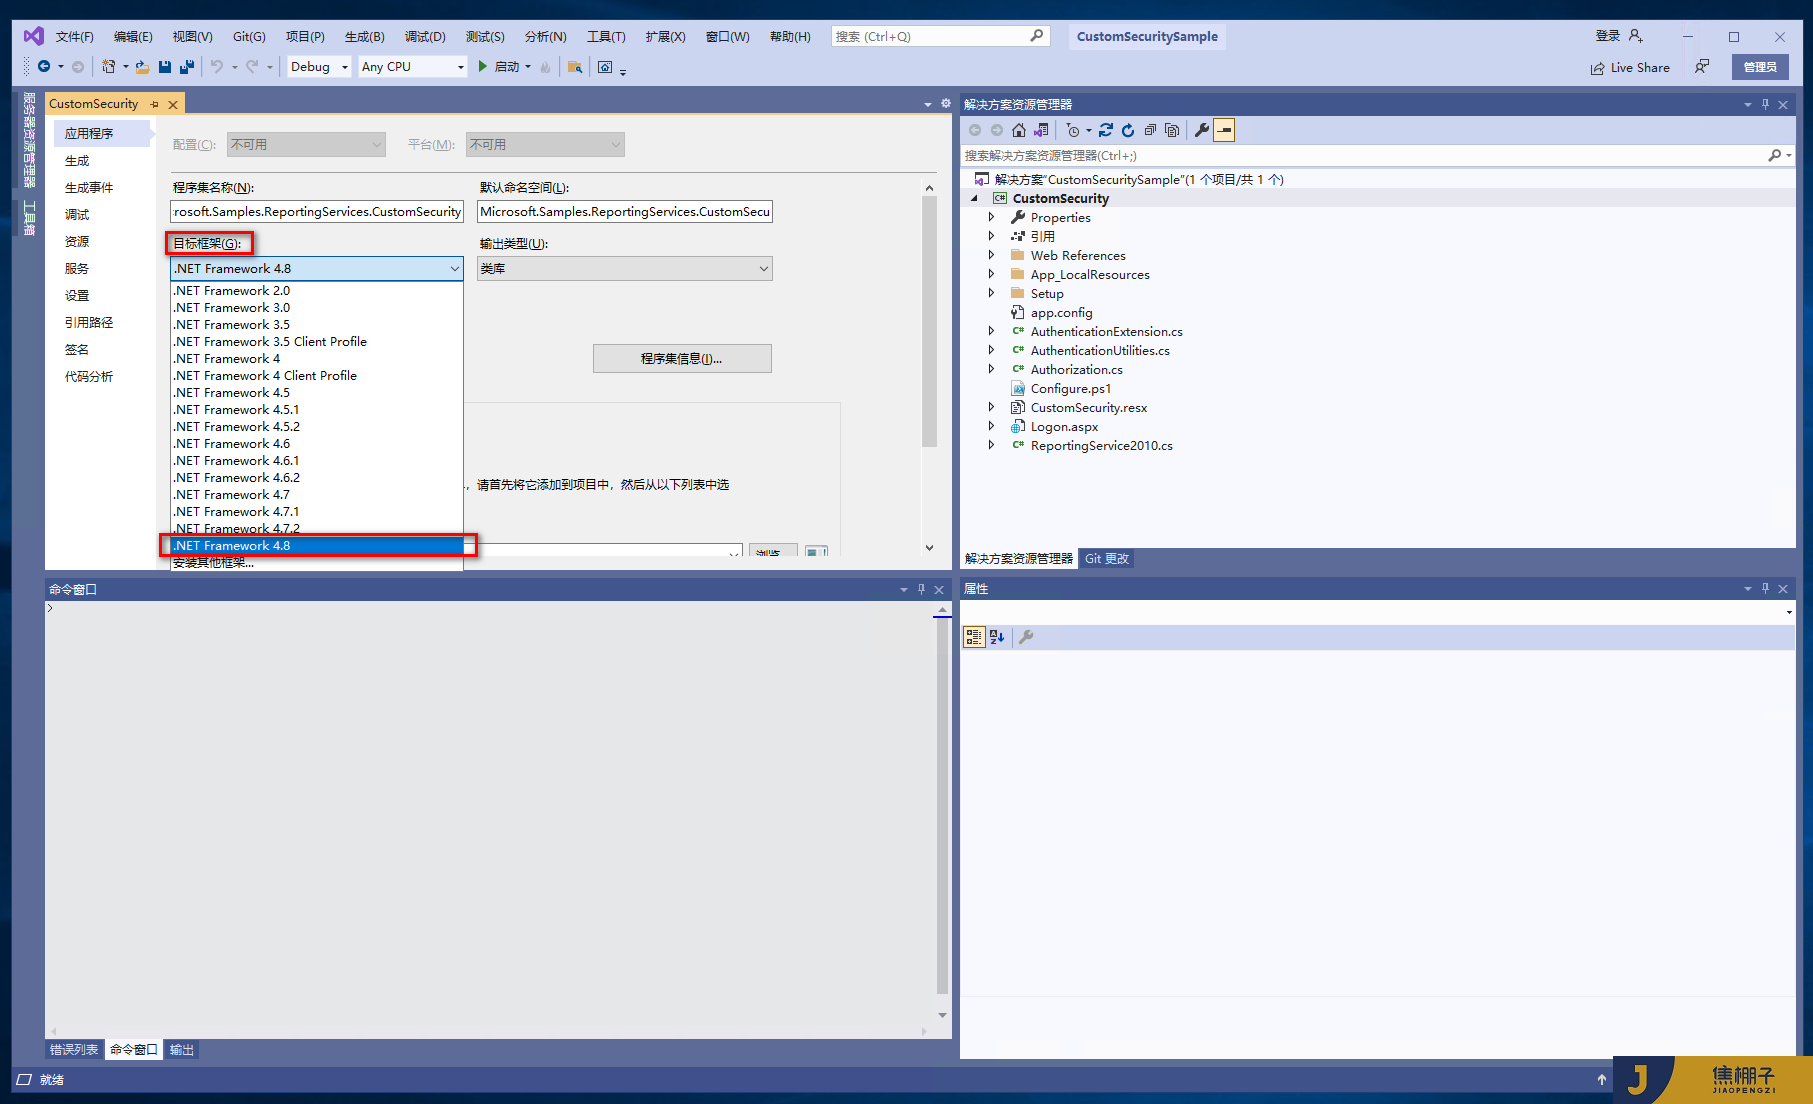Switch to the 错误列表 tab
This screenshot has height=1104, width=1813.
[x=75, y=1050]
